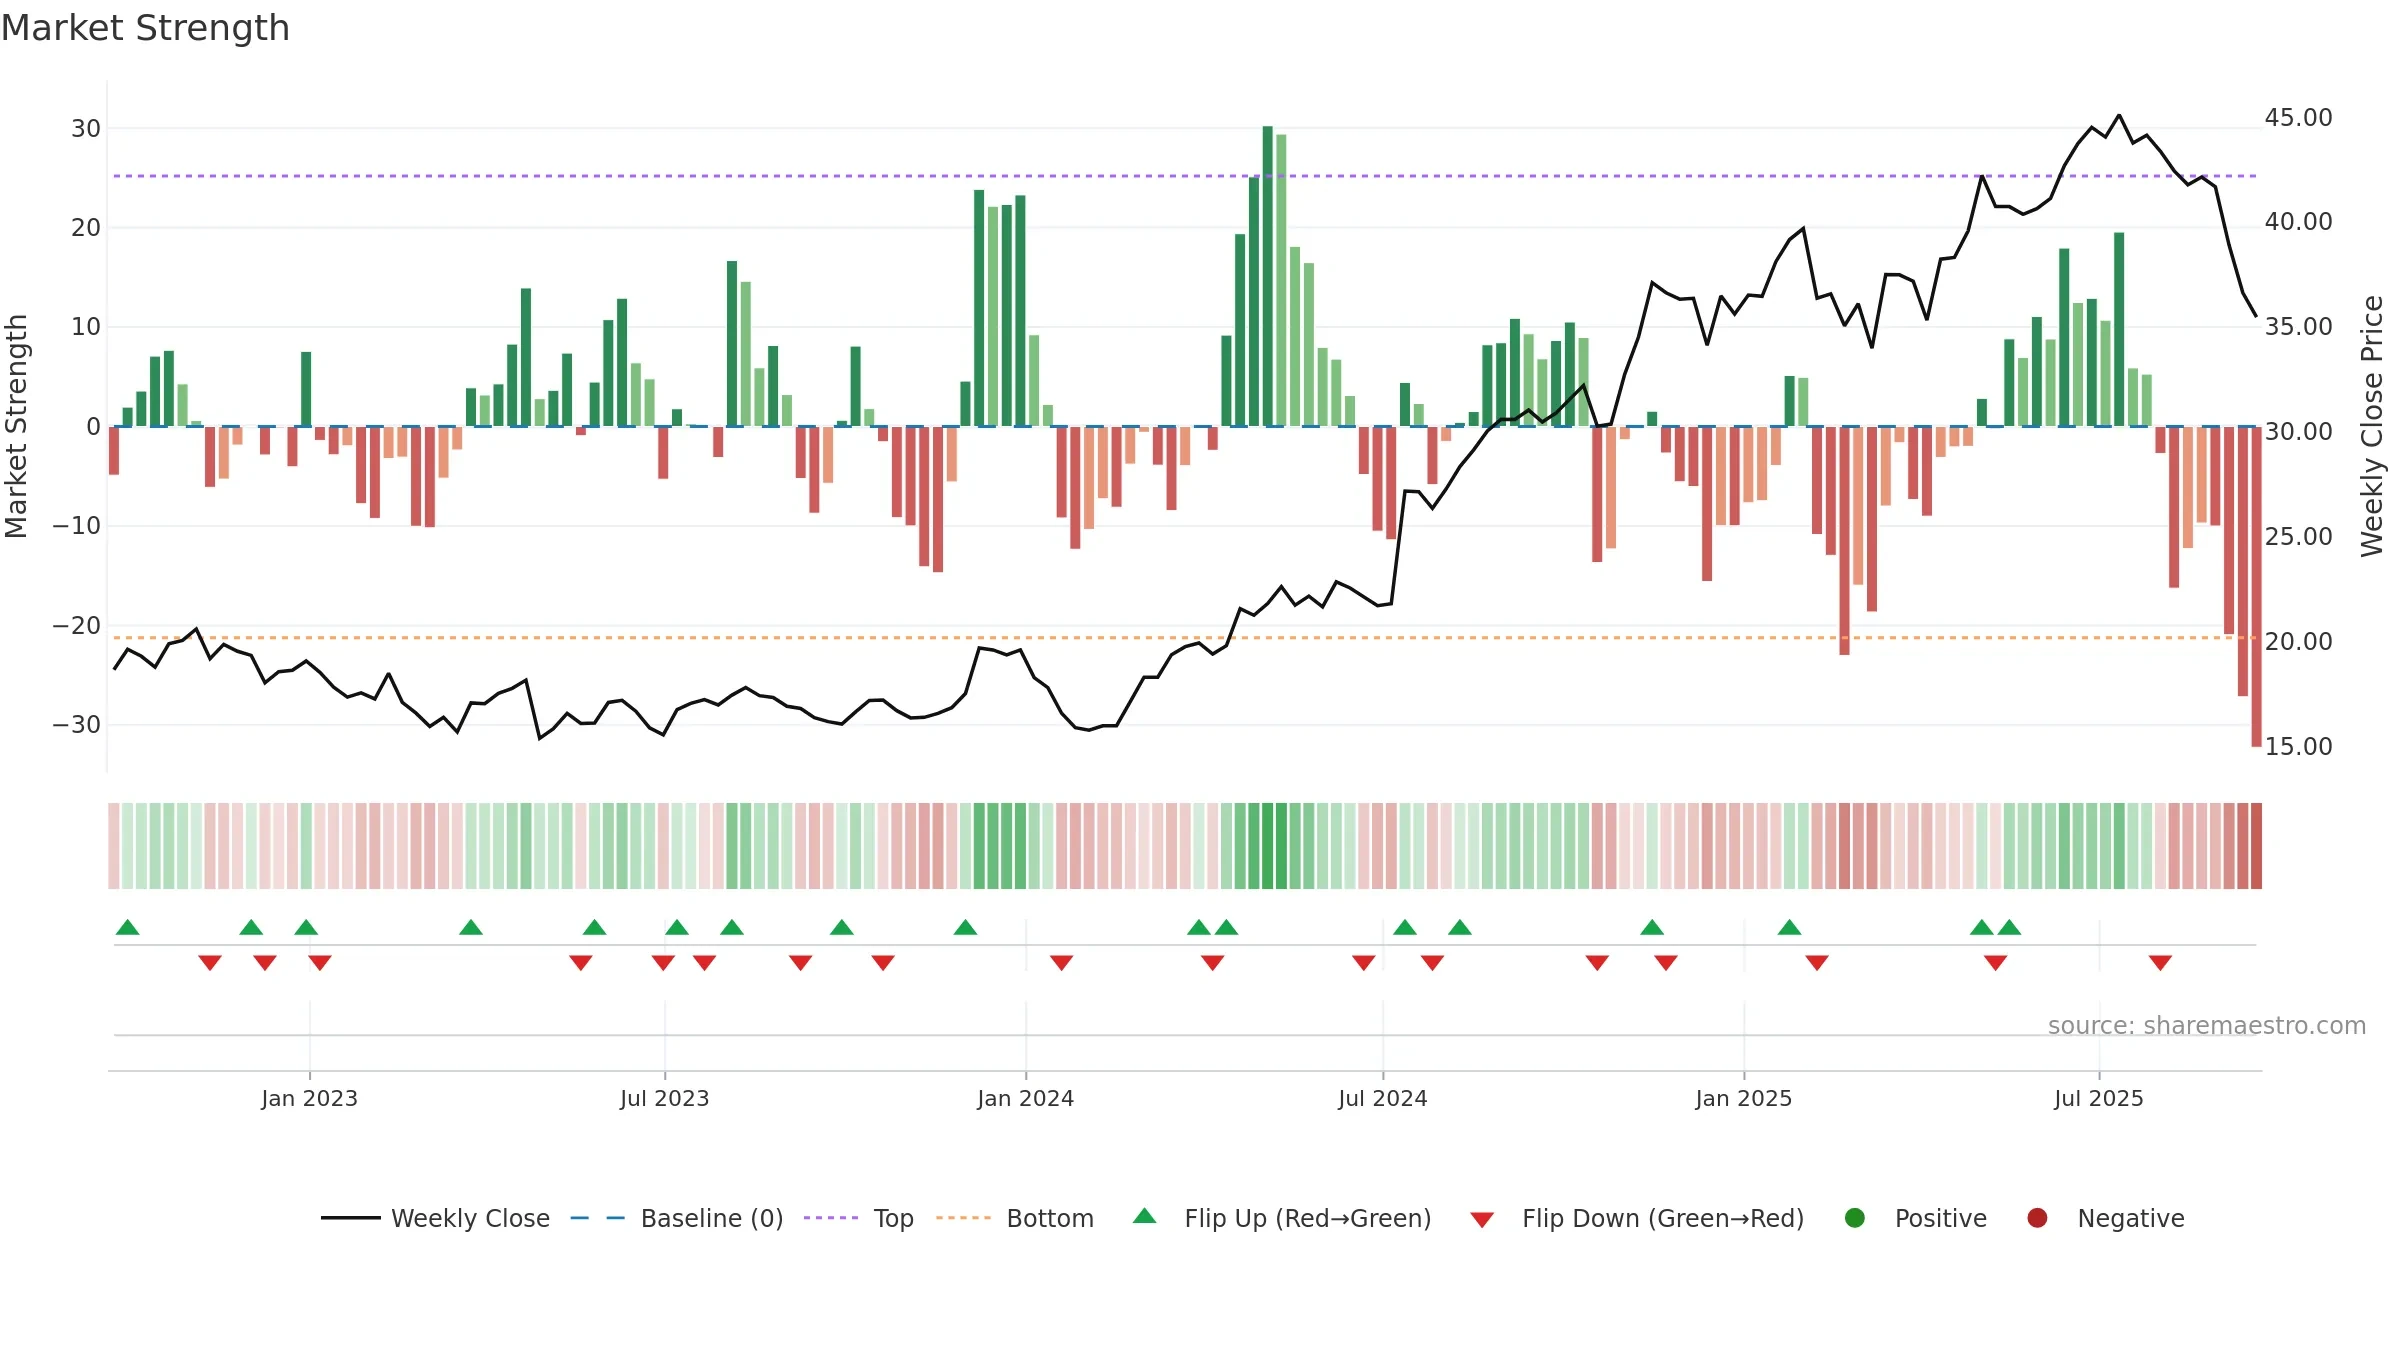Image resolution: width=2400 pixels, height=1350 pixels.
Task: Click the 10 tick on the left axis
Action: (x=86, y=326)
